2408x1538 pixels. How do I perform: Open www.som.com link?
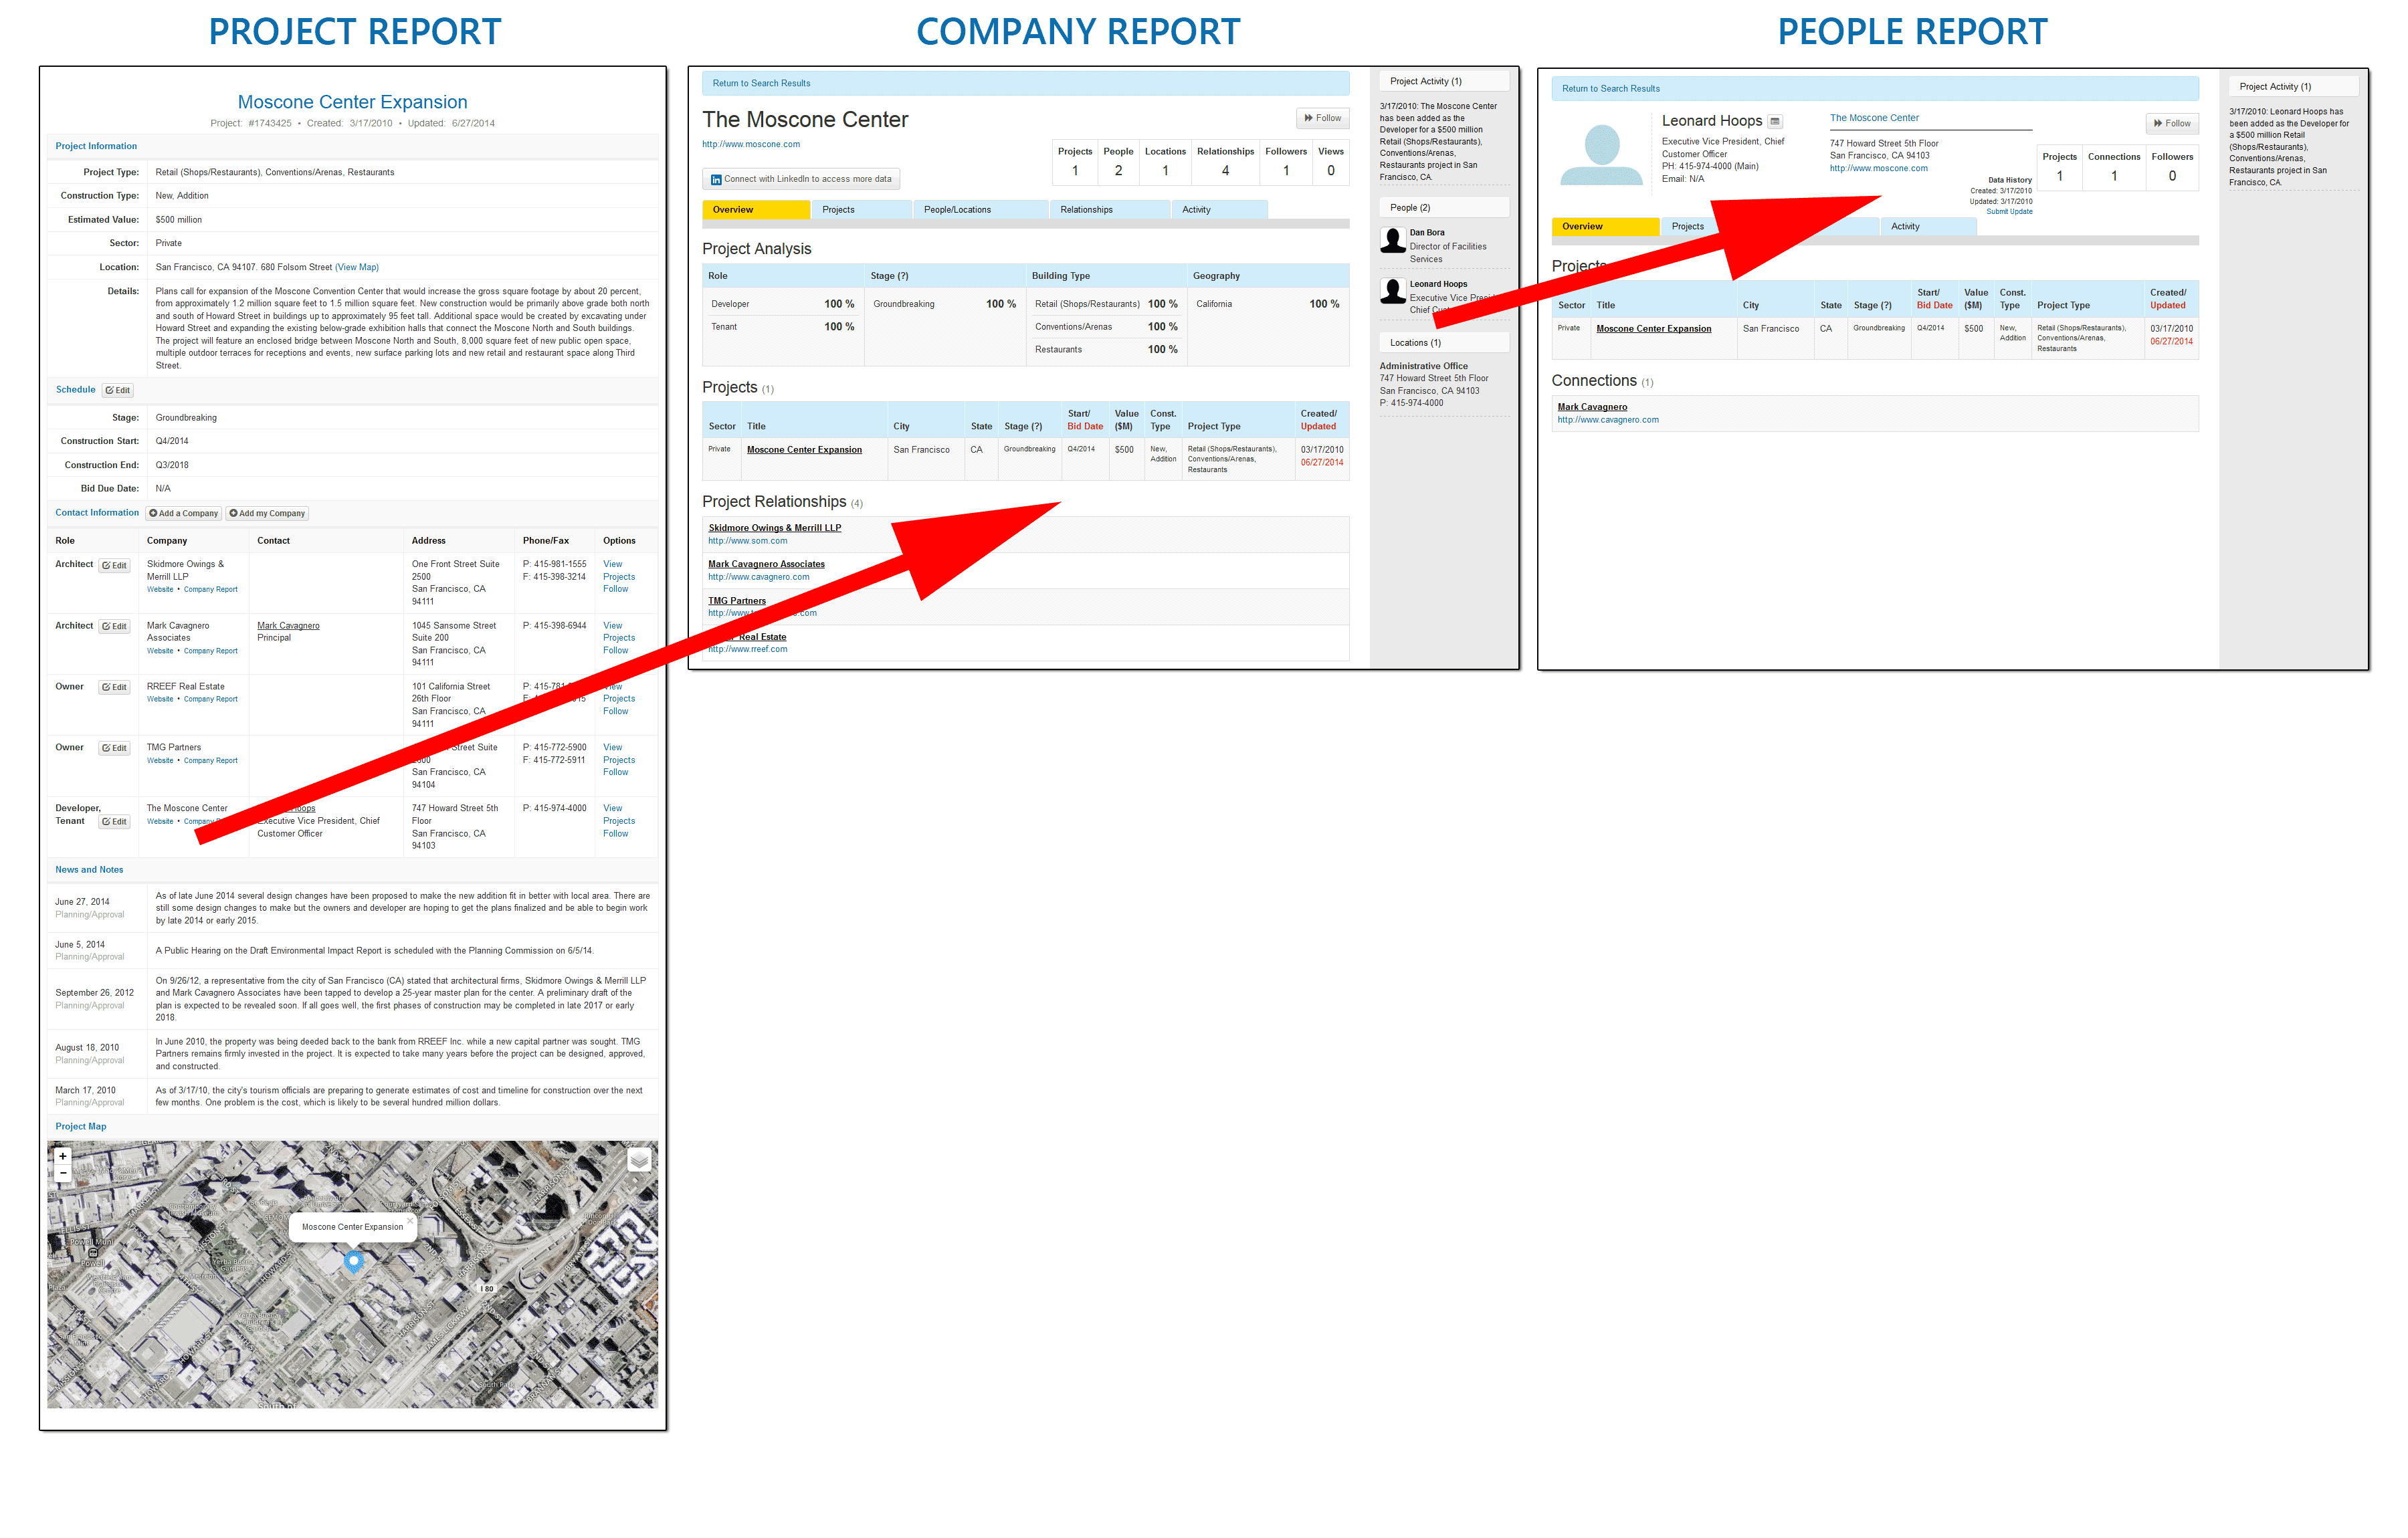click(748, 541)
